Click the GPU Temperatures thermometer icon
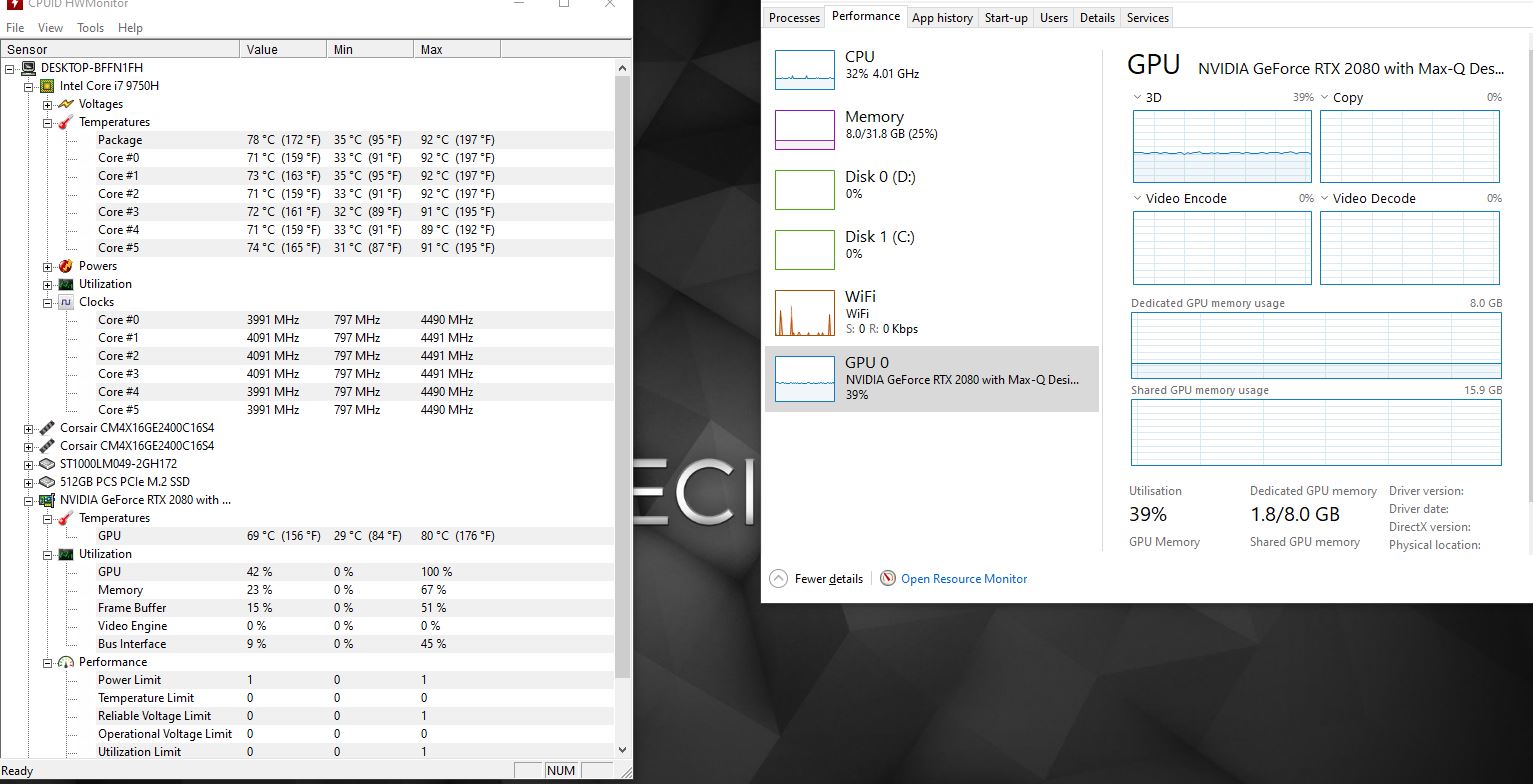This screenshot has width=1533, height=784. (x=66, y=518)
